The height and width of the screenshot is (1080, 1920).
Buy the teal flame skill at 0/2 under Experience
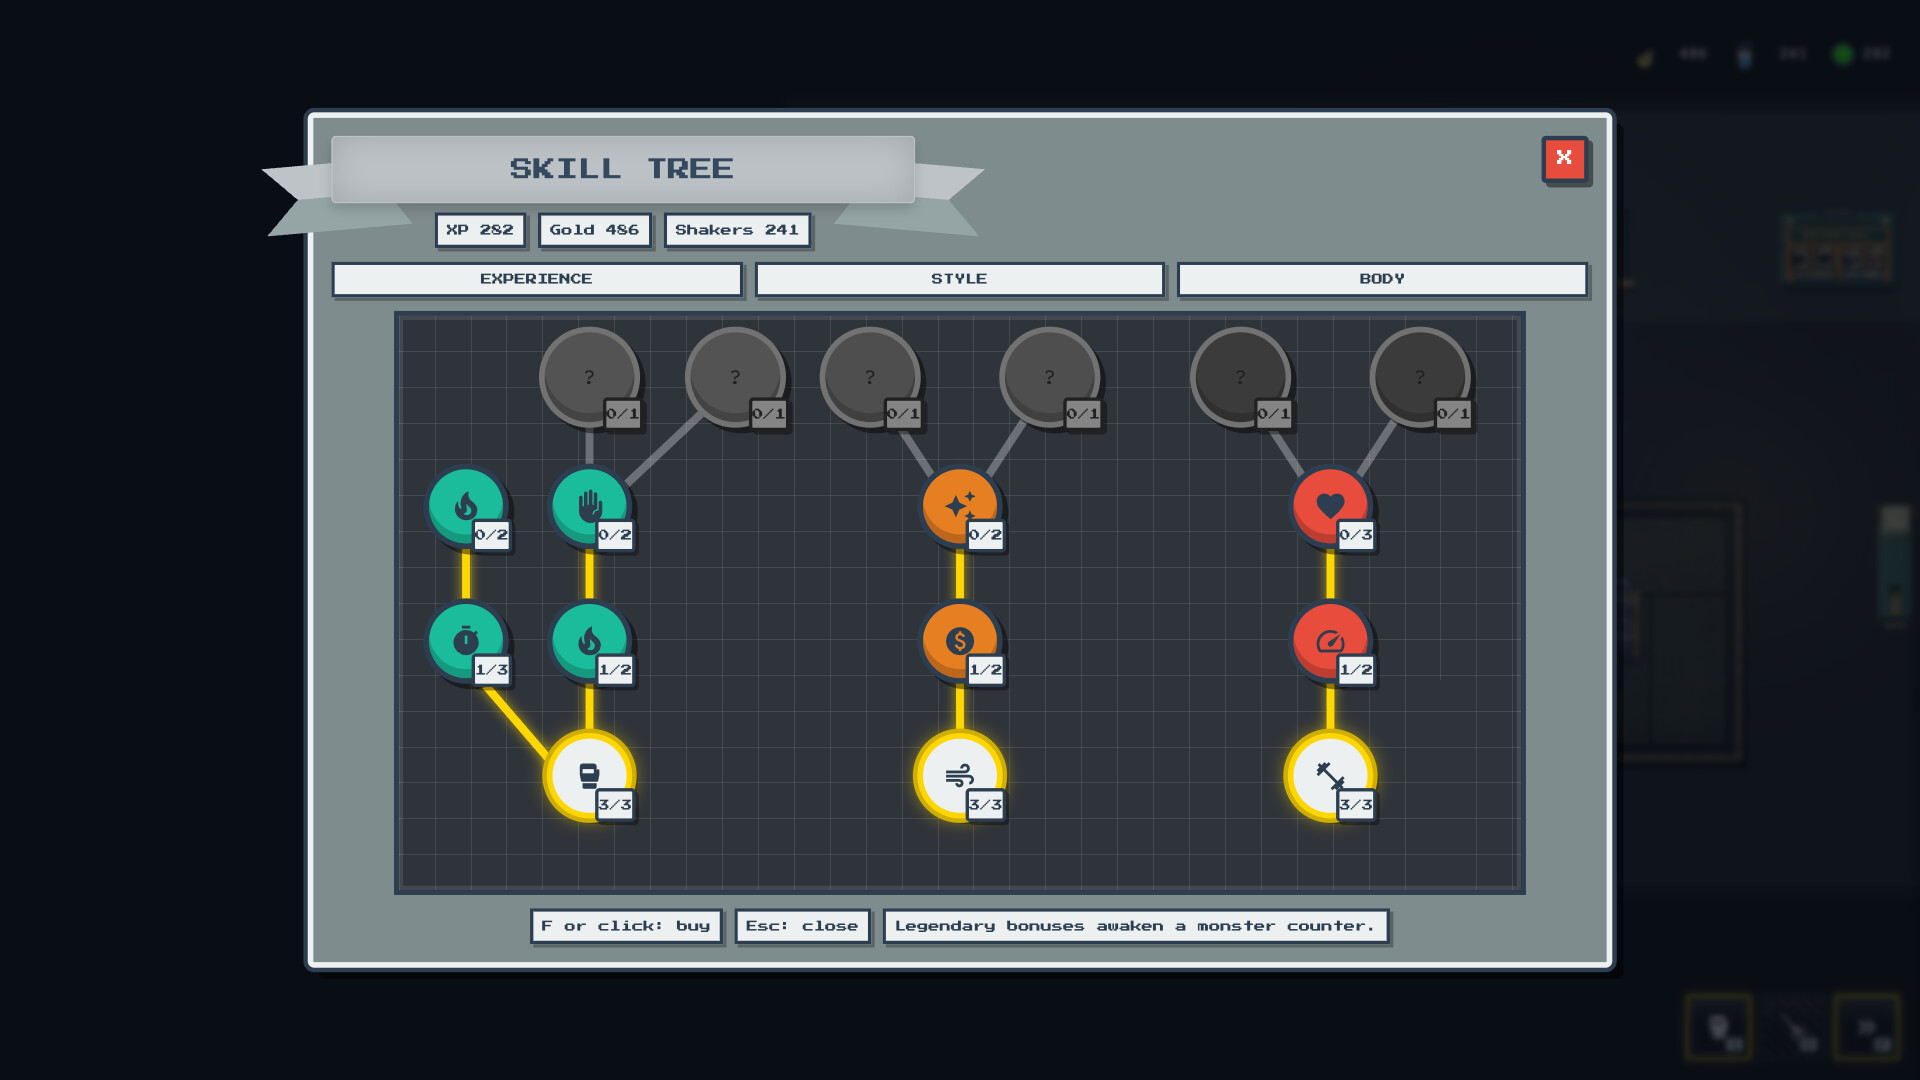point(466,506)
